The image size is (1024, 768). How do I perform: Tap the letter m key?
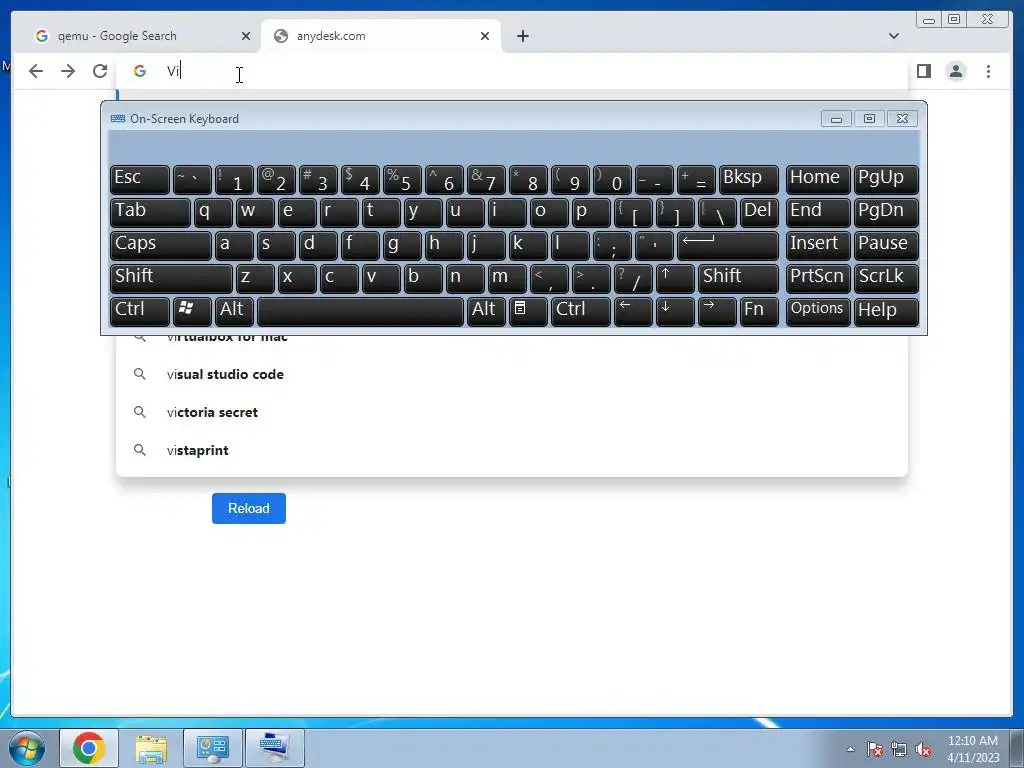(x=507, y=278)
